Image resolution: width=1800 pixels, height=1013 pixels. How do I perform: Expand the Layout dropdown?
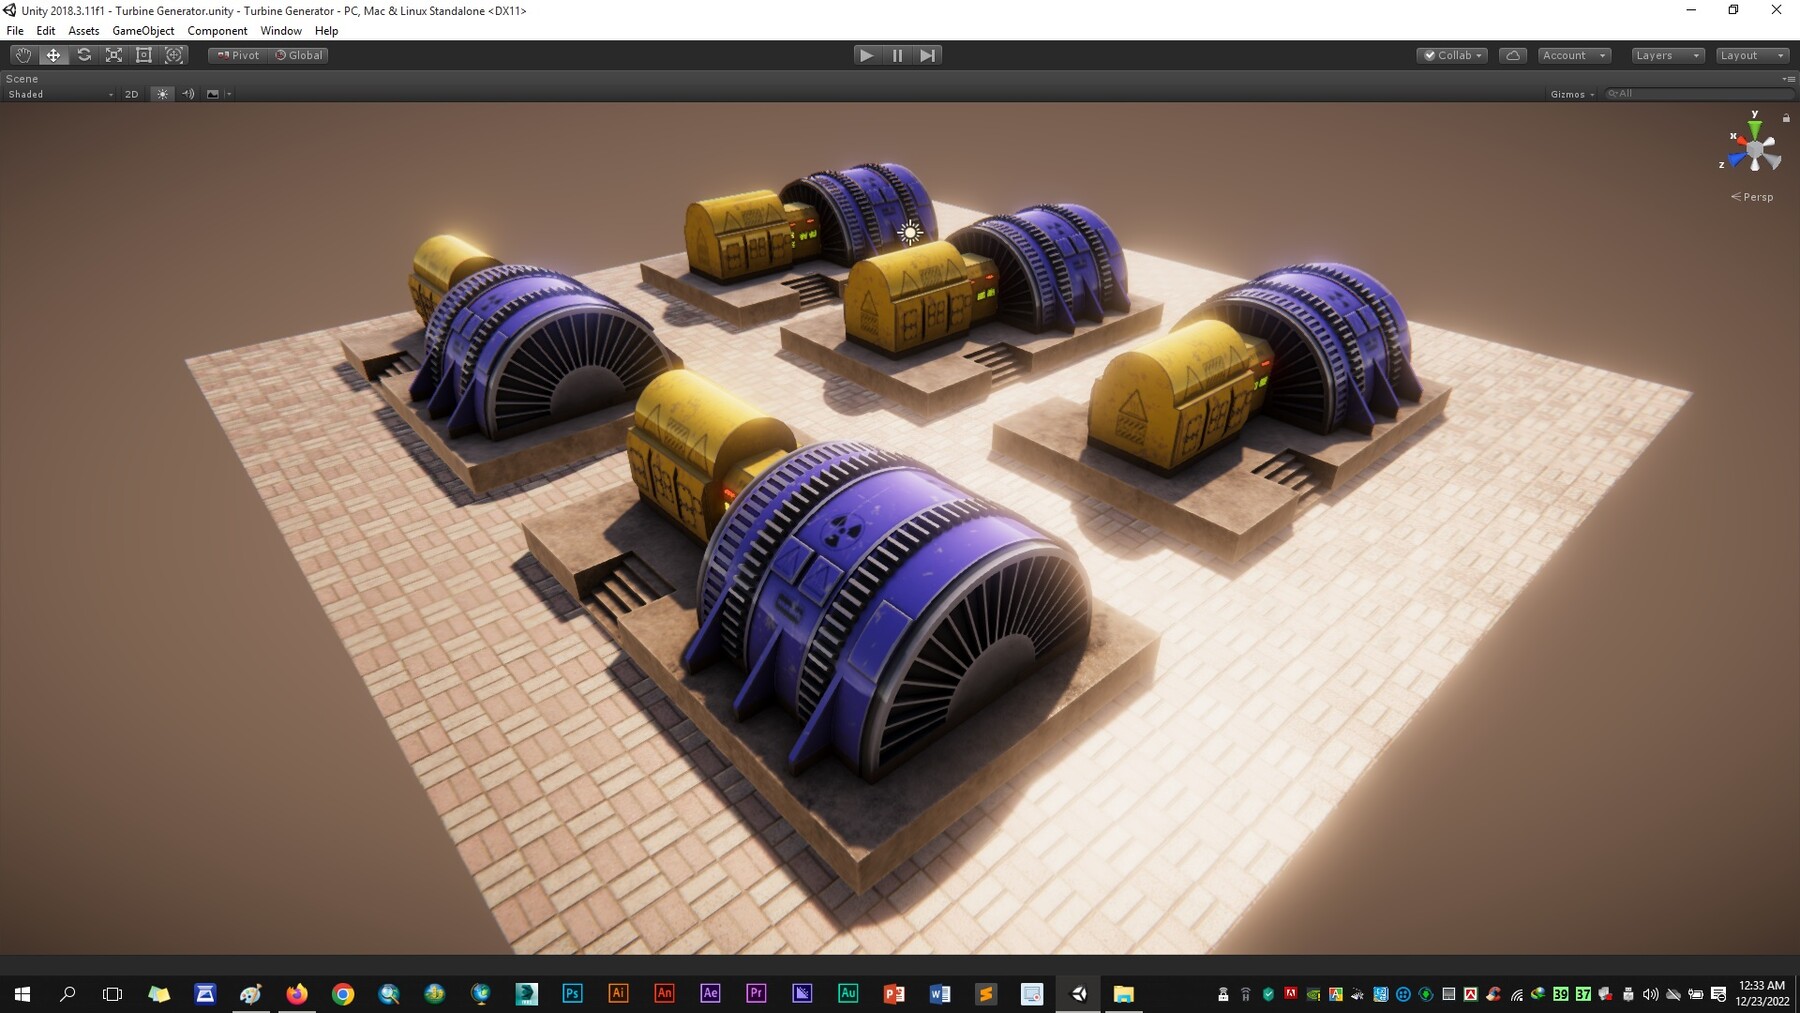[x=1752, y=55]
